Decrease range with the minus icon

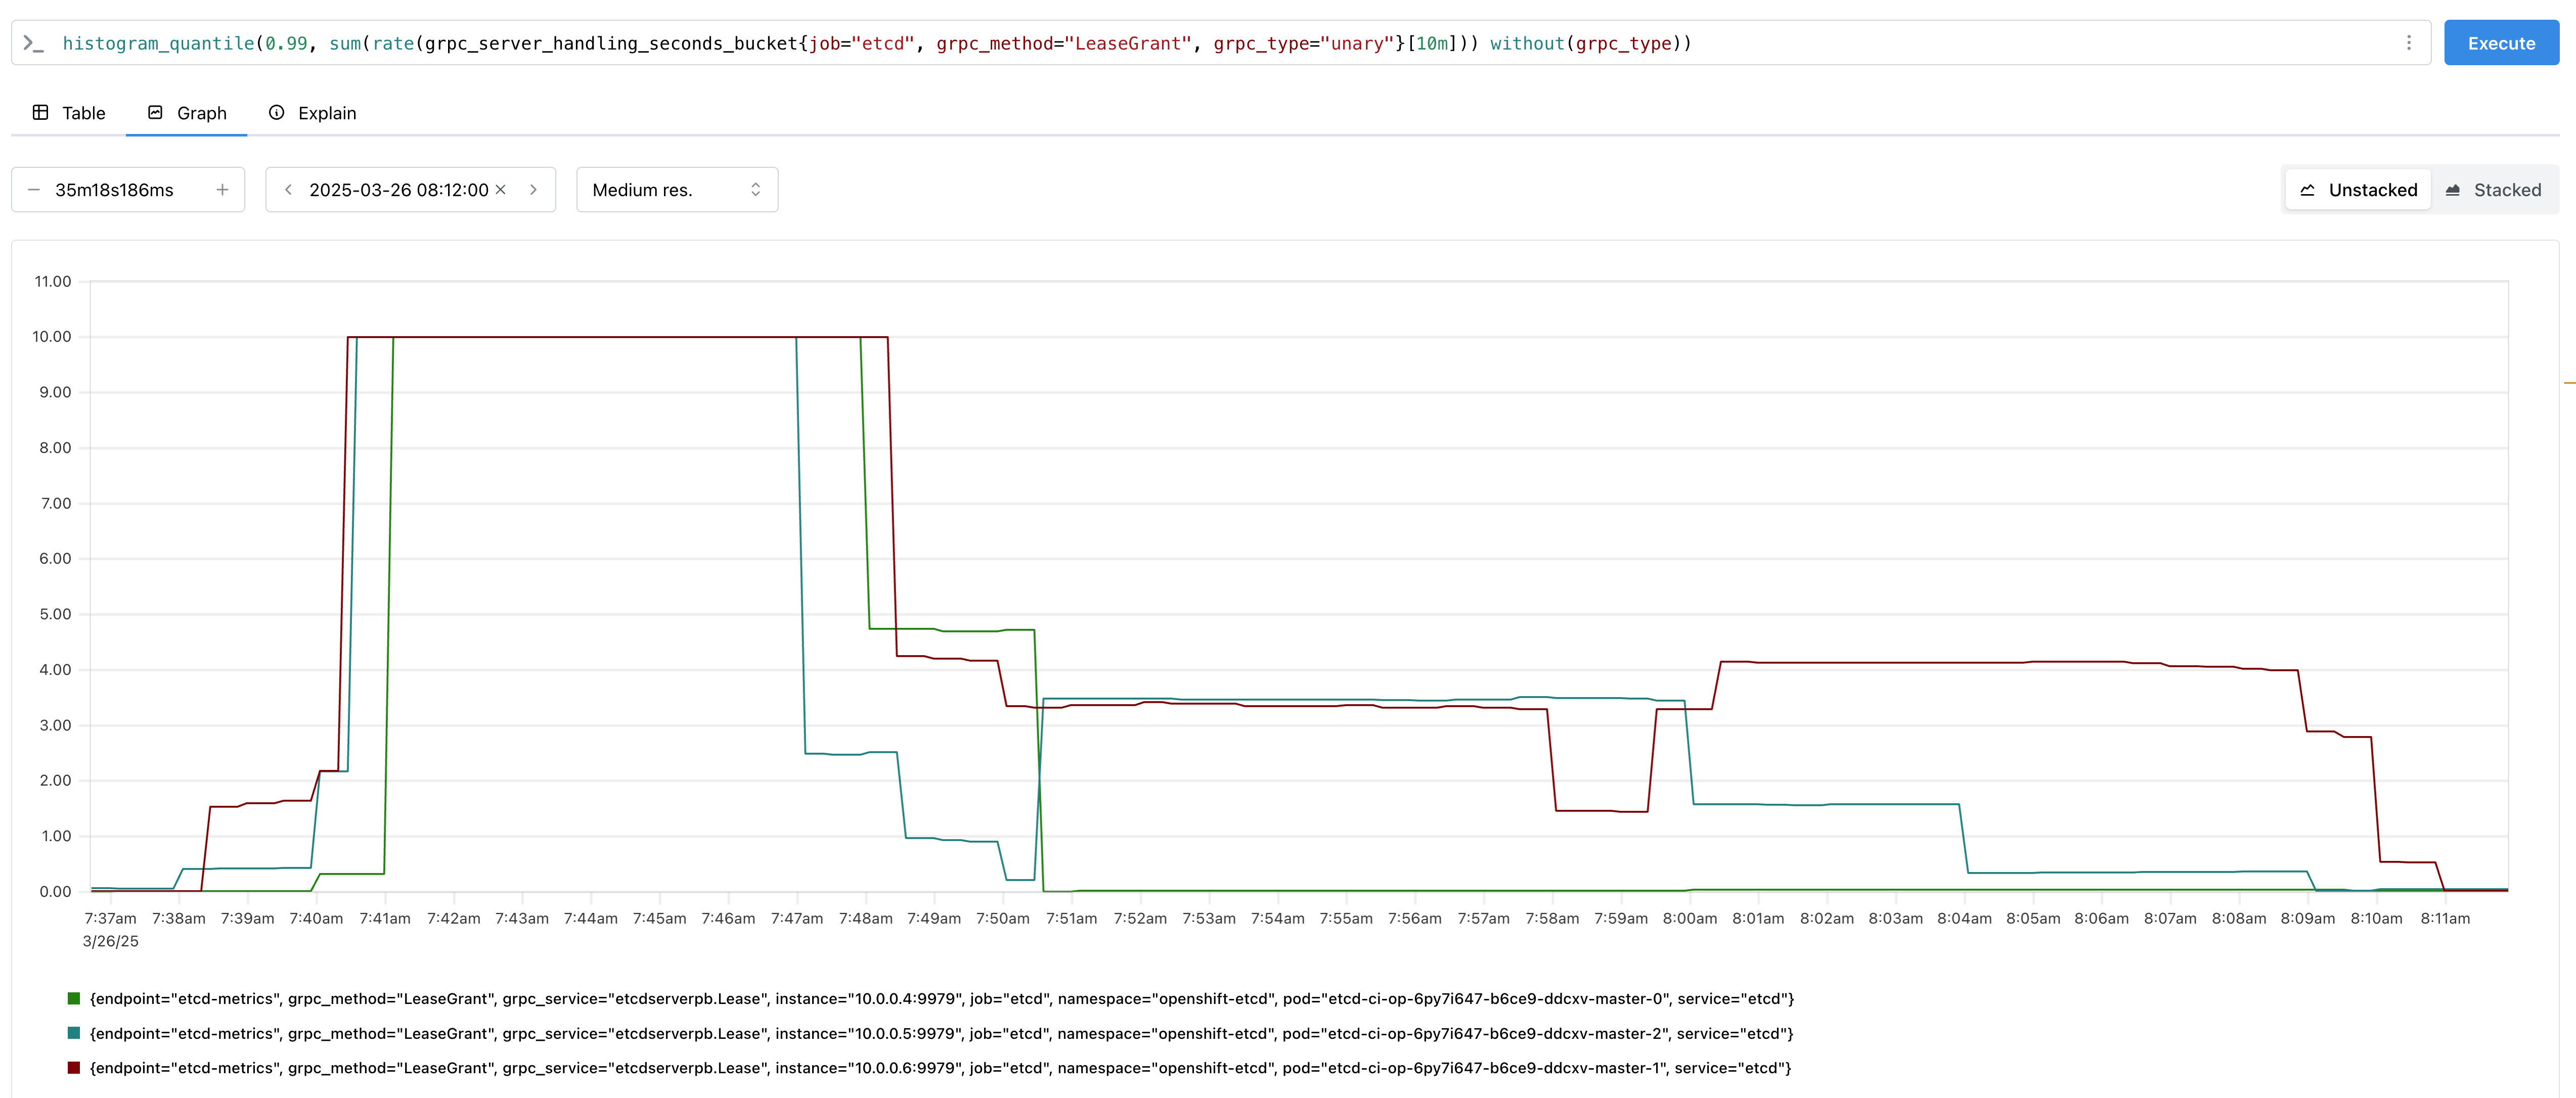(34, 190)
